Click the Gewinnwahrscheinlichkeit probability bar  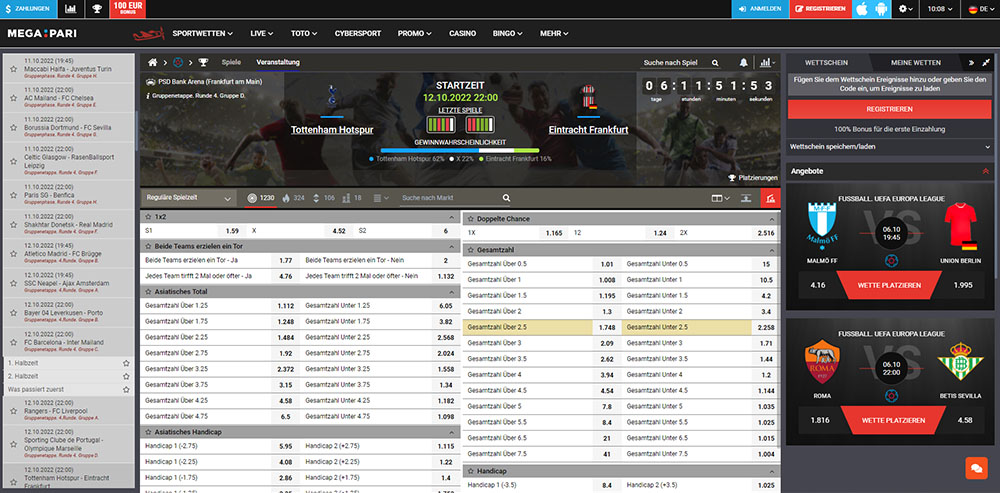460,151
